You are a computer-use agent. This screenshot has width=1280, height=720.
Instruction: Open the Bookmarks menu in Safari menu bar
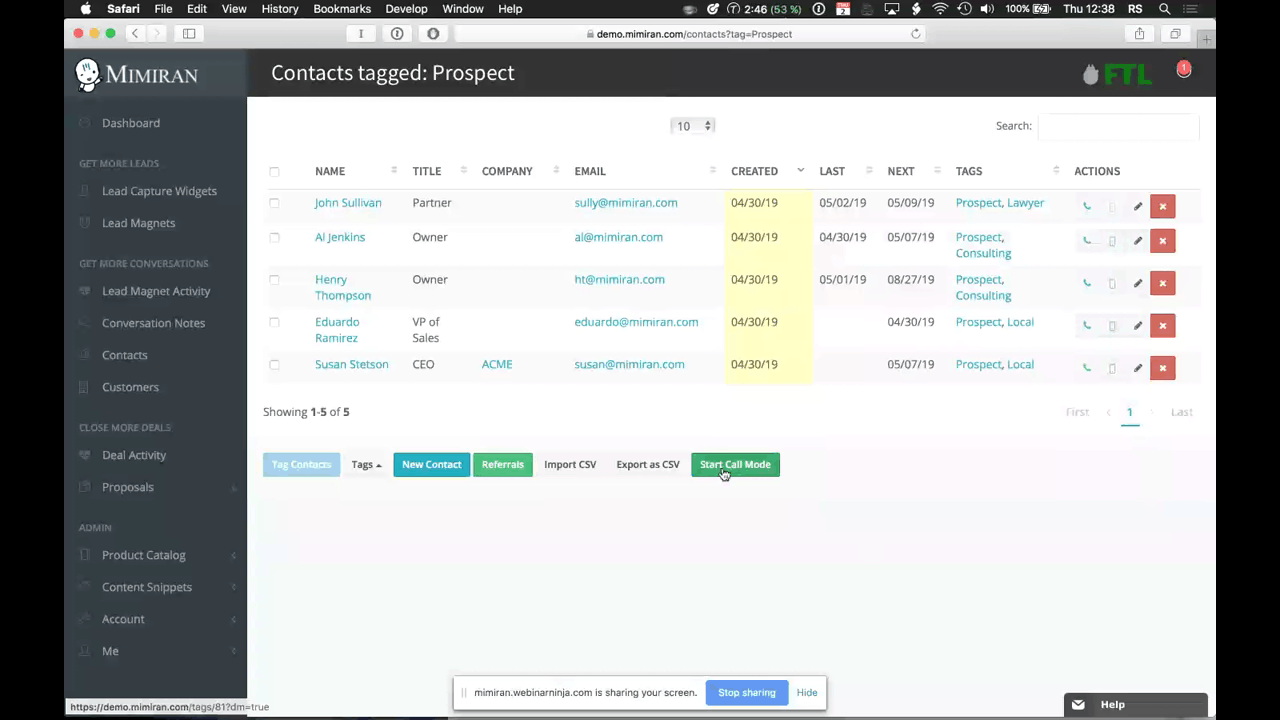tap(342, 9)
